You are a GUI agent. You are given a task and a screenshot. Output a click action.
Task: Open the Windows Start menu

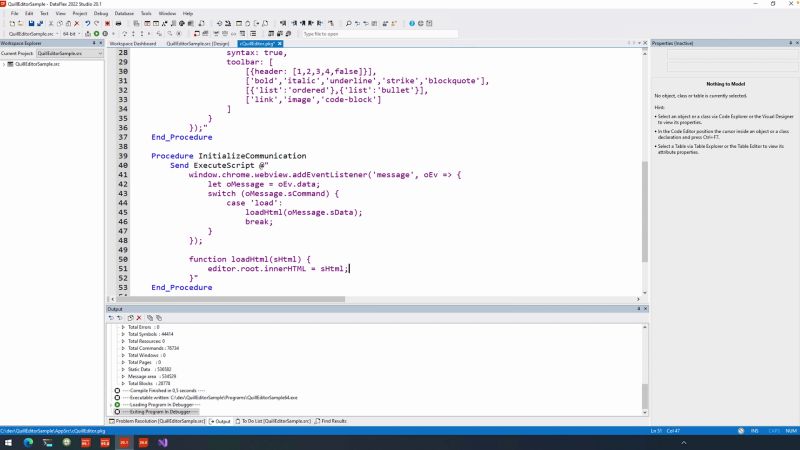coord(9,442)
